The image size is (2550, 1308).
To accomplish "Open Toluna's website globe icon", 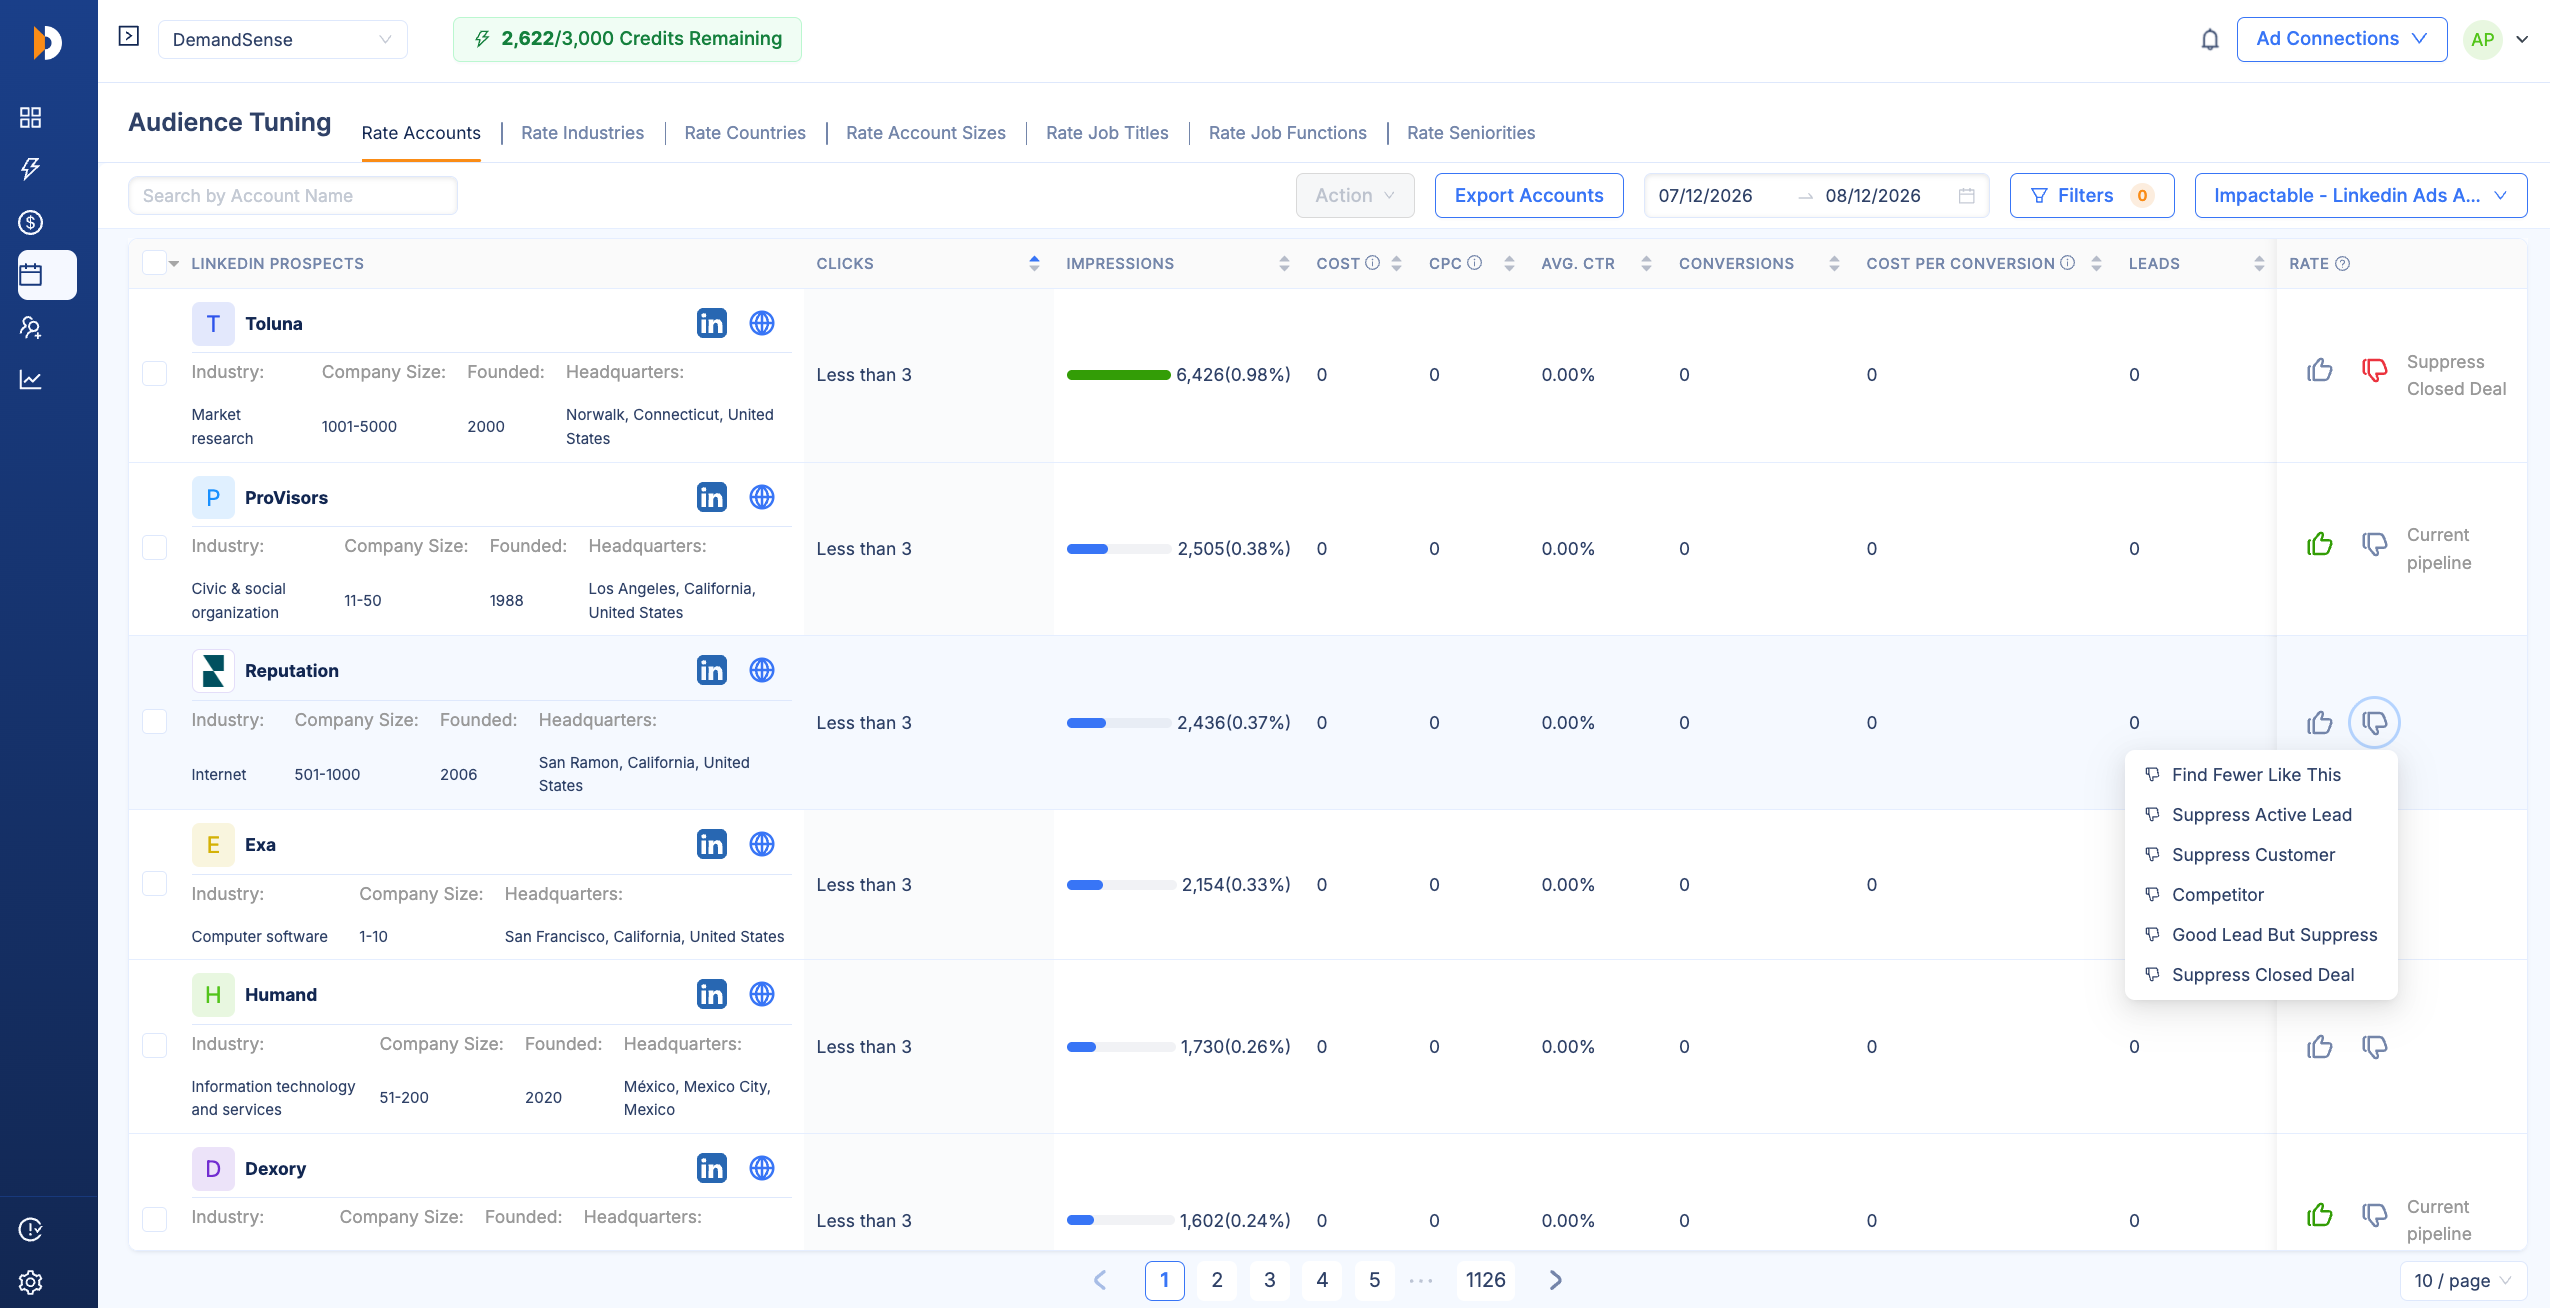I will pos(762,323).
